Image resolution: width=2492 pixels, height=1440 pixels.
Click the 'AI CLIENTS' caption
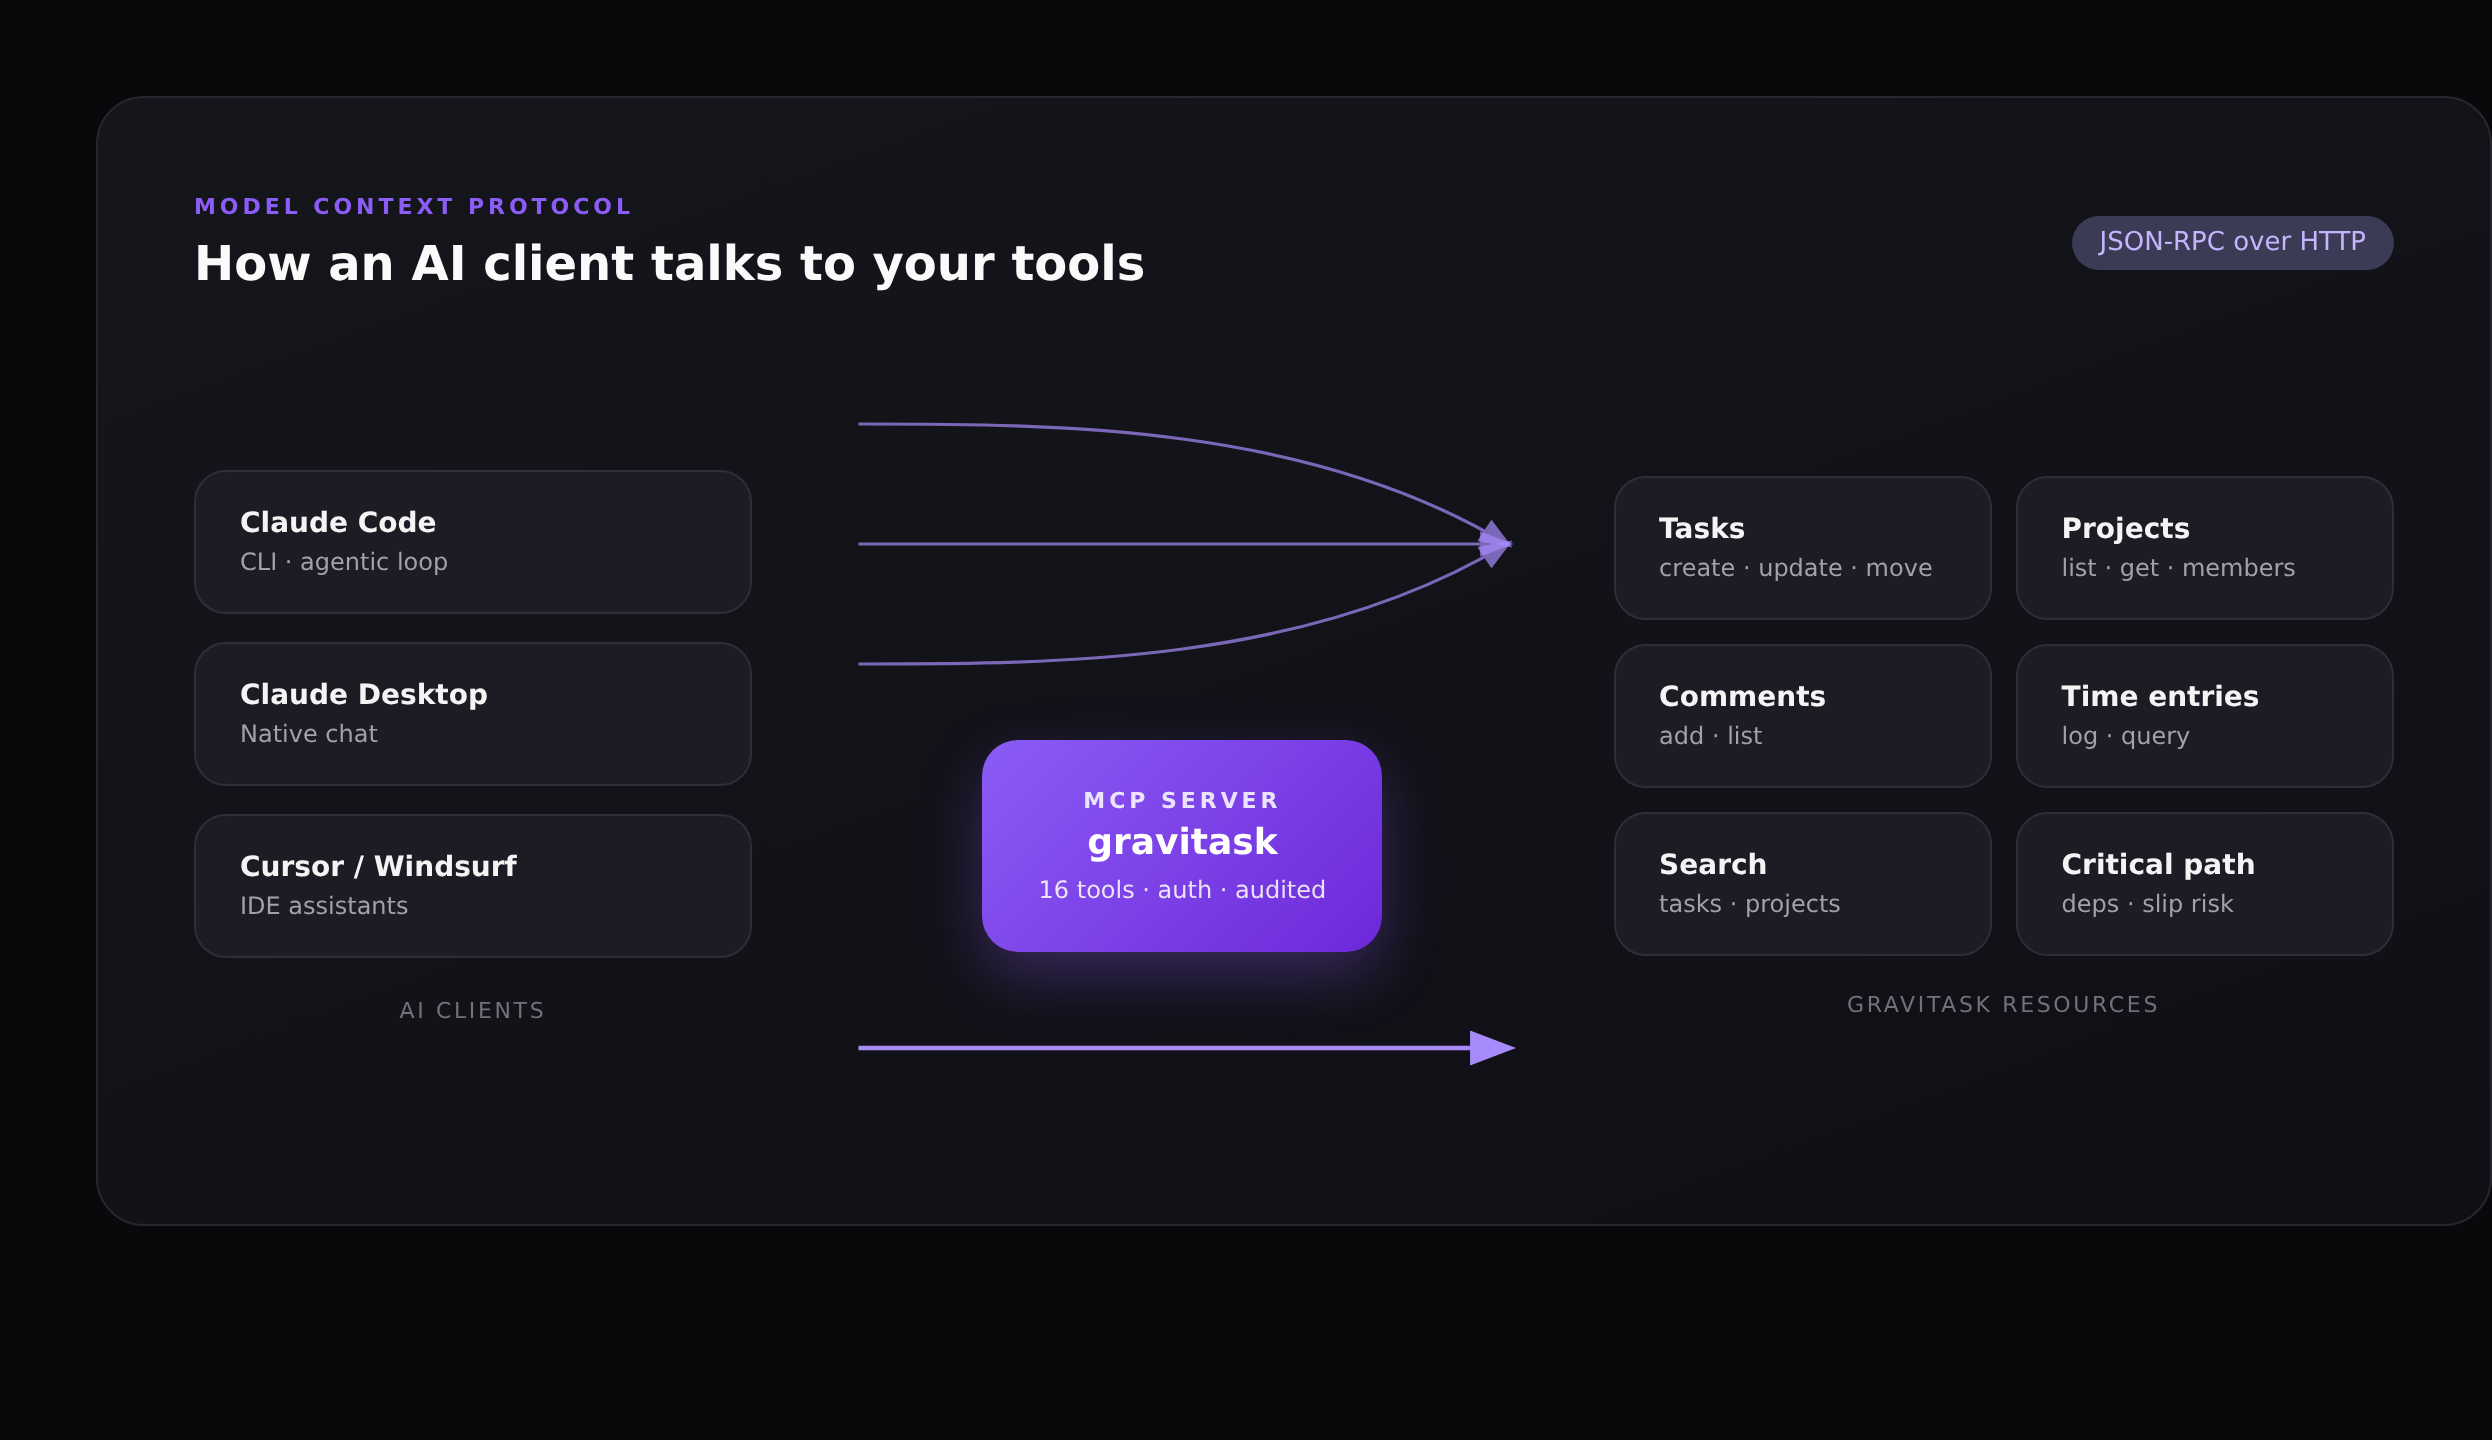472,1011
